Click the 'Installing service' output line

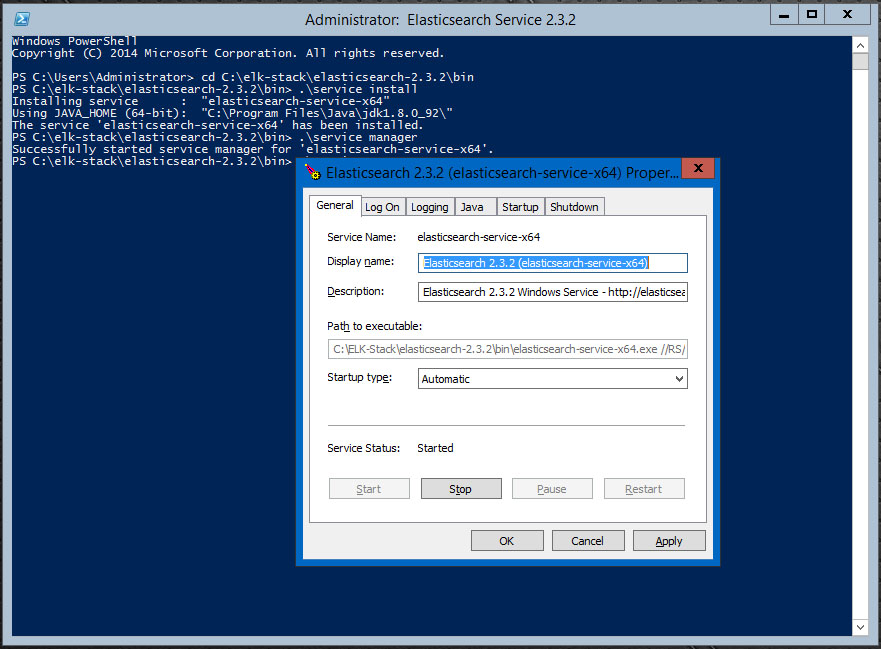click(x=201, y=101)
